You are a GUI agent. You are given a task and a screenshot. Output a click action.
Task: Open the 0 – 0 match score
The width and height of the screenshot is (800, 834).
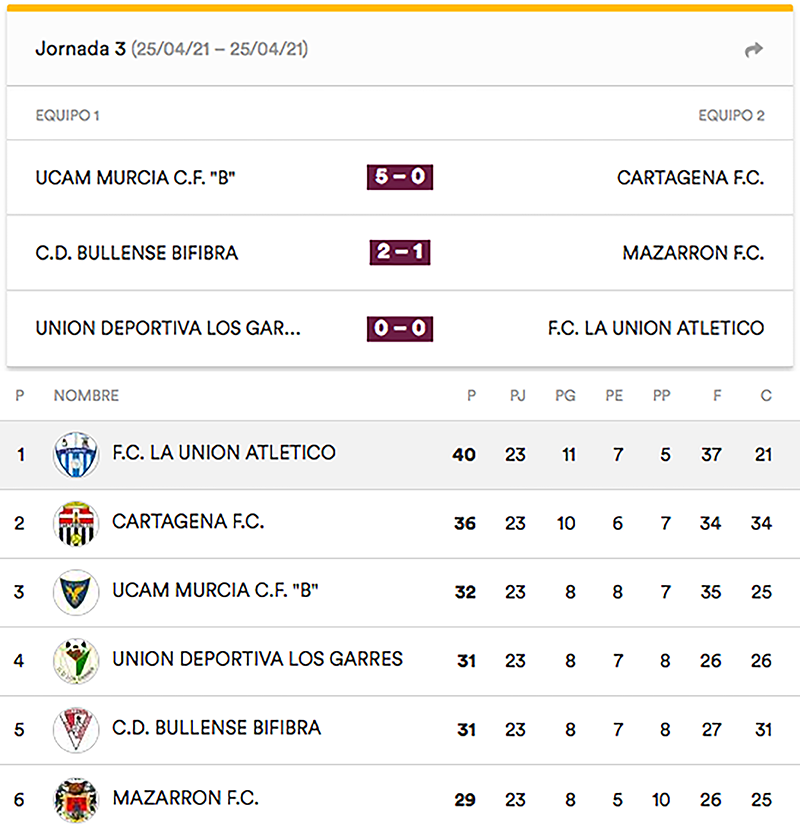400,328
